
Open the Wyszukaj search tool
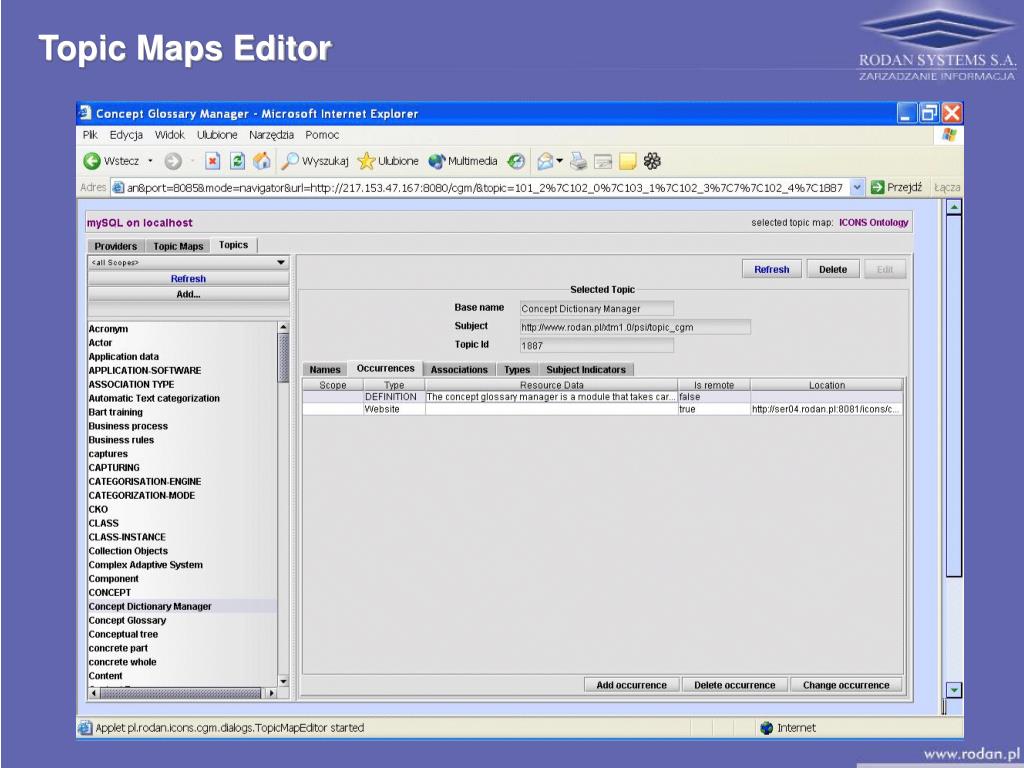[315, 161]
